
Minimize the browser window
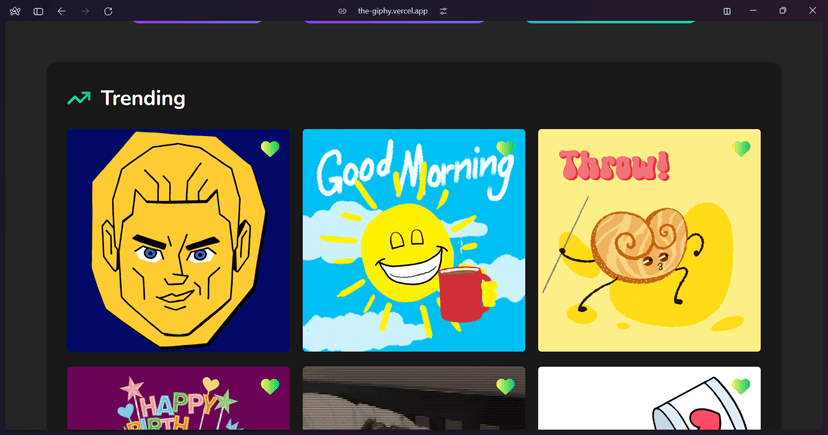(754, 11)
